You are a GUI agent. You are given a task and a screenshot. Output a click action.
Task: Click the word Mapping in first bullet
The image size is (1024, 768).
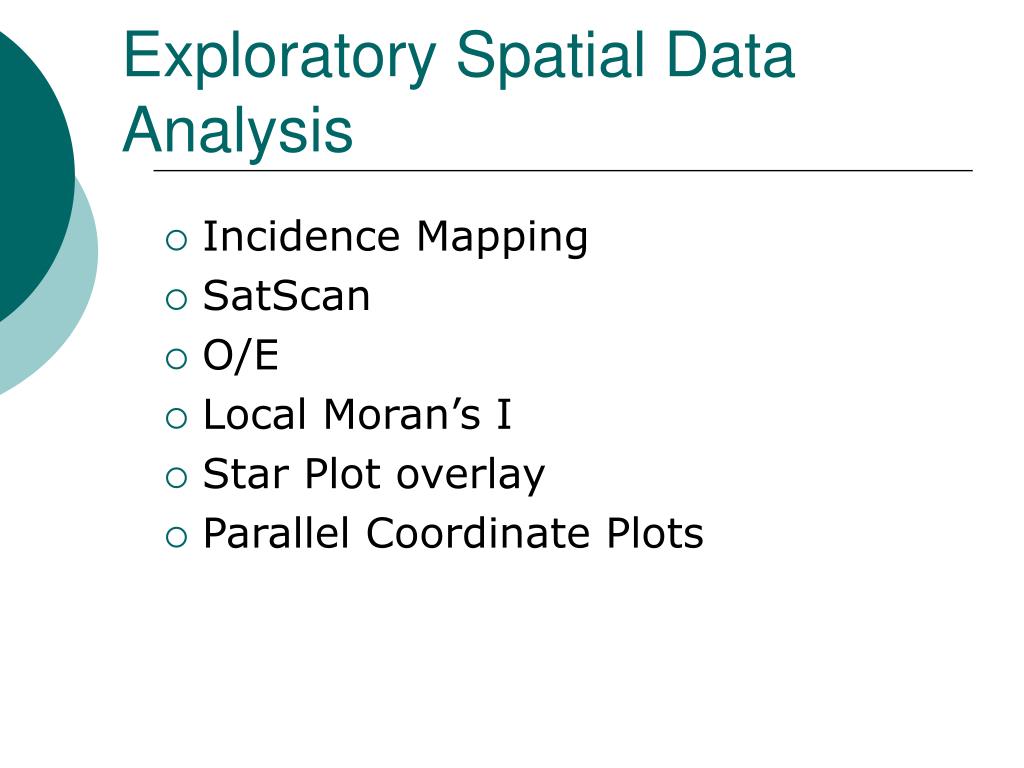(x=502, y=239)
